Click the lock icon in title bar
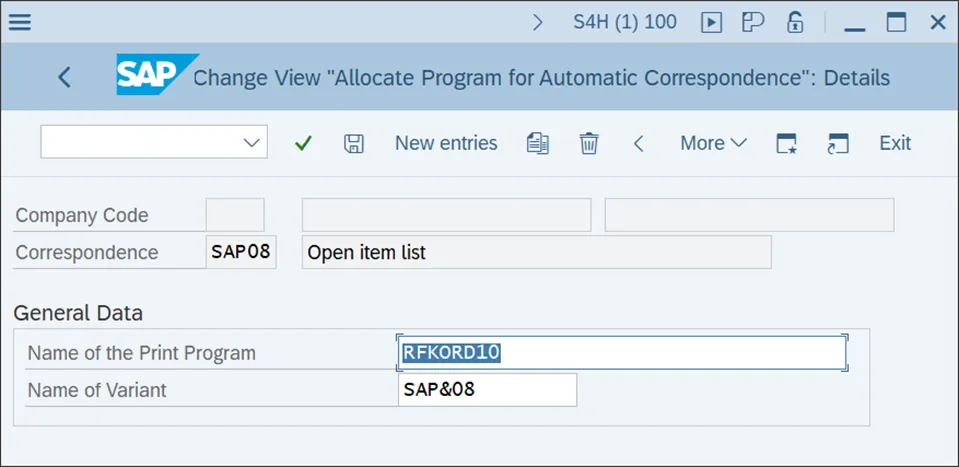 pyautogui.click(x=795, y=22)
